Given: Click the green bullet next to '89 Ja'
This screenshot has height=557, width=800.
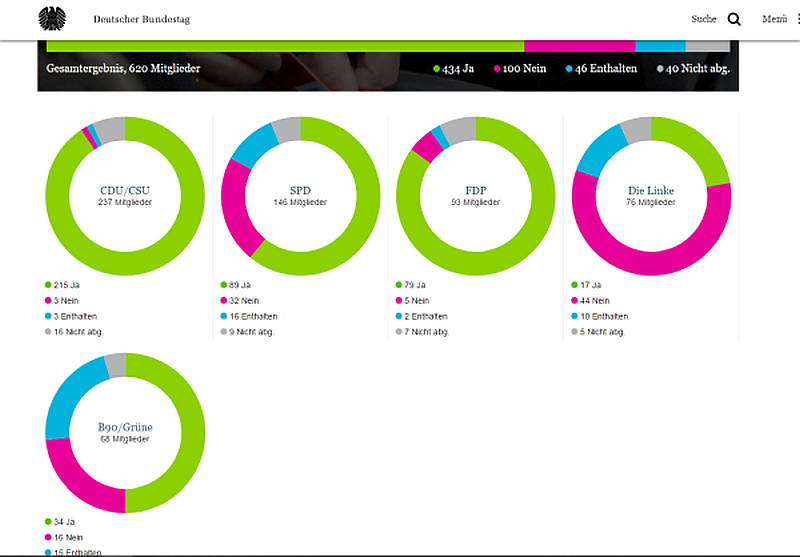Looking at the screenshot, I should click(x=223, y=285).
